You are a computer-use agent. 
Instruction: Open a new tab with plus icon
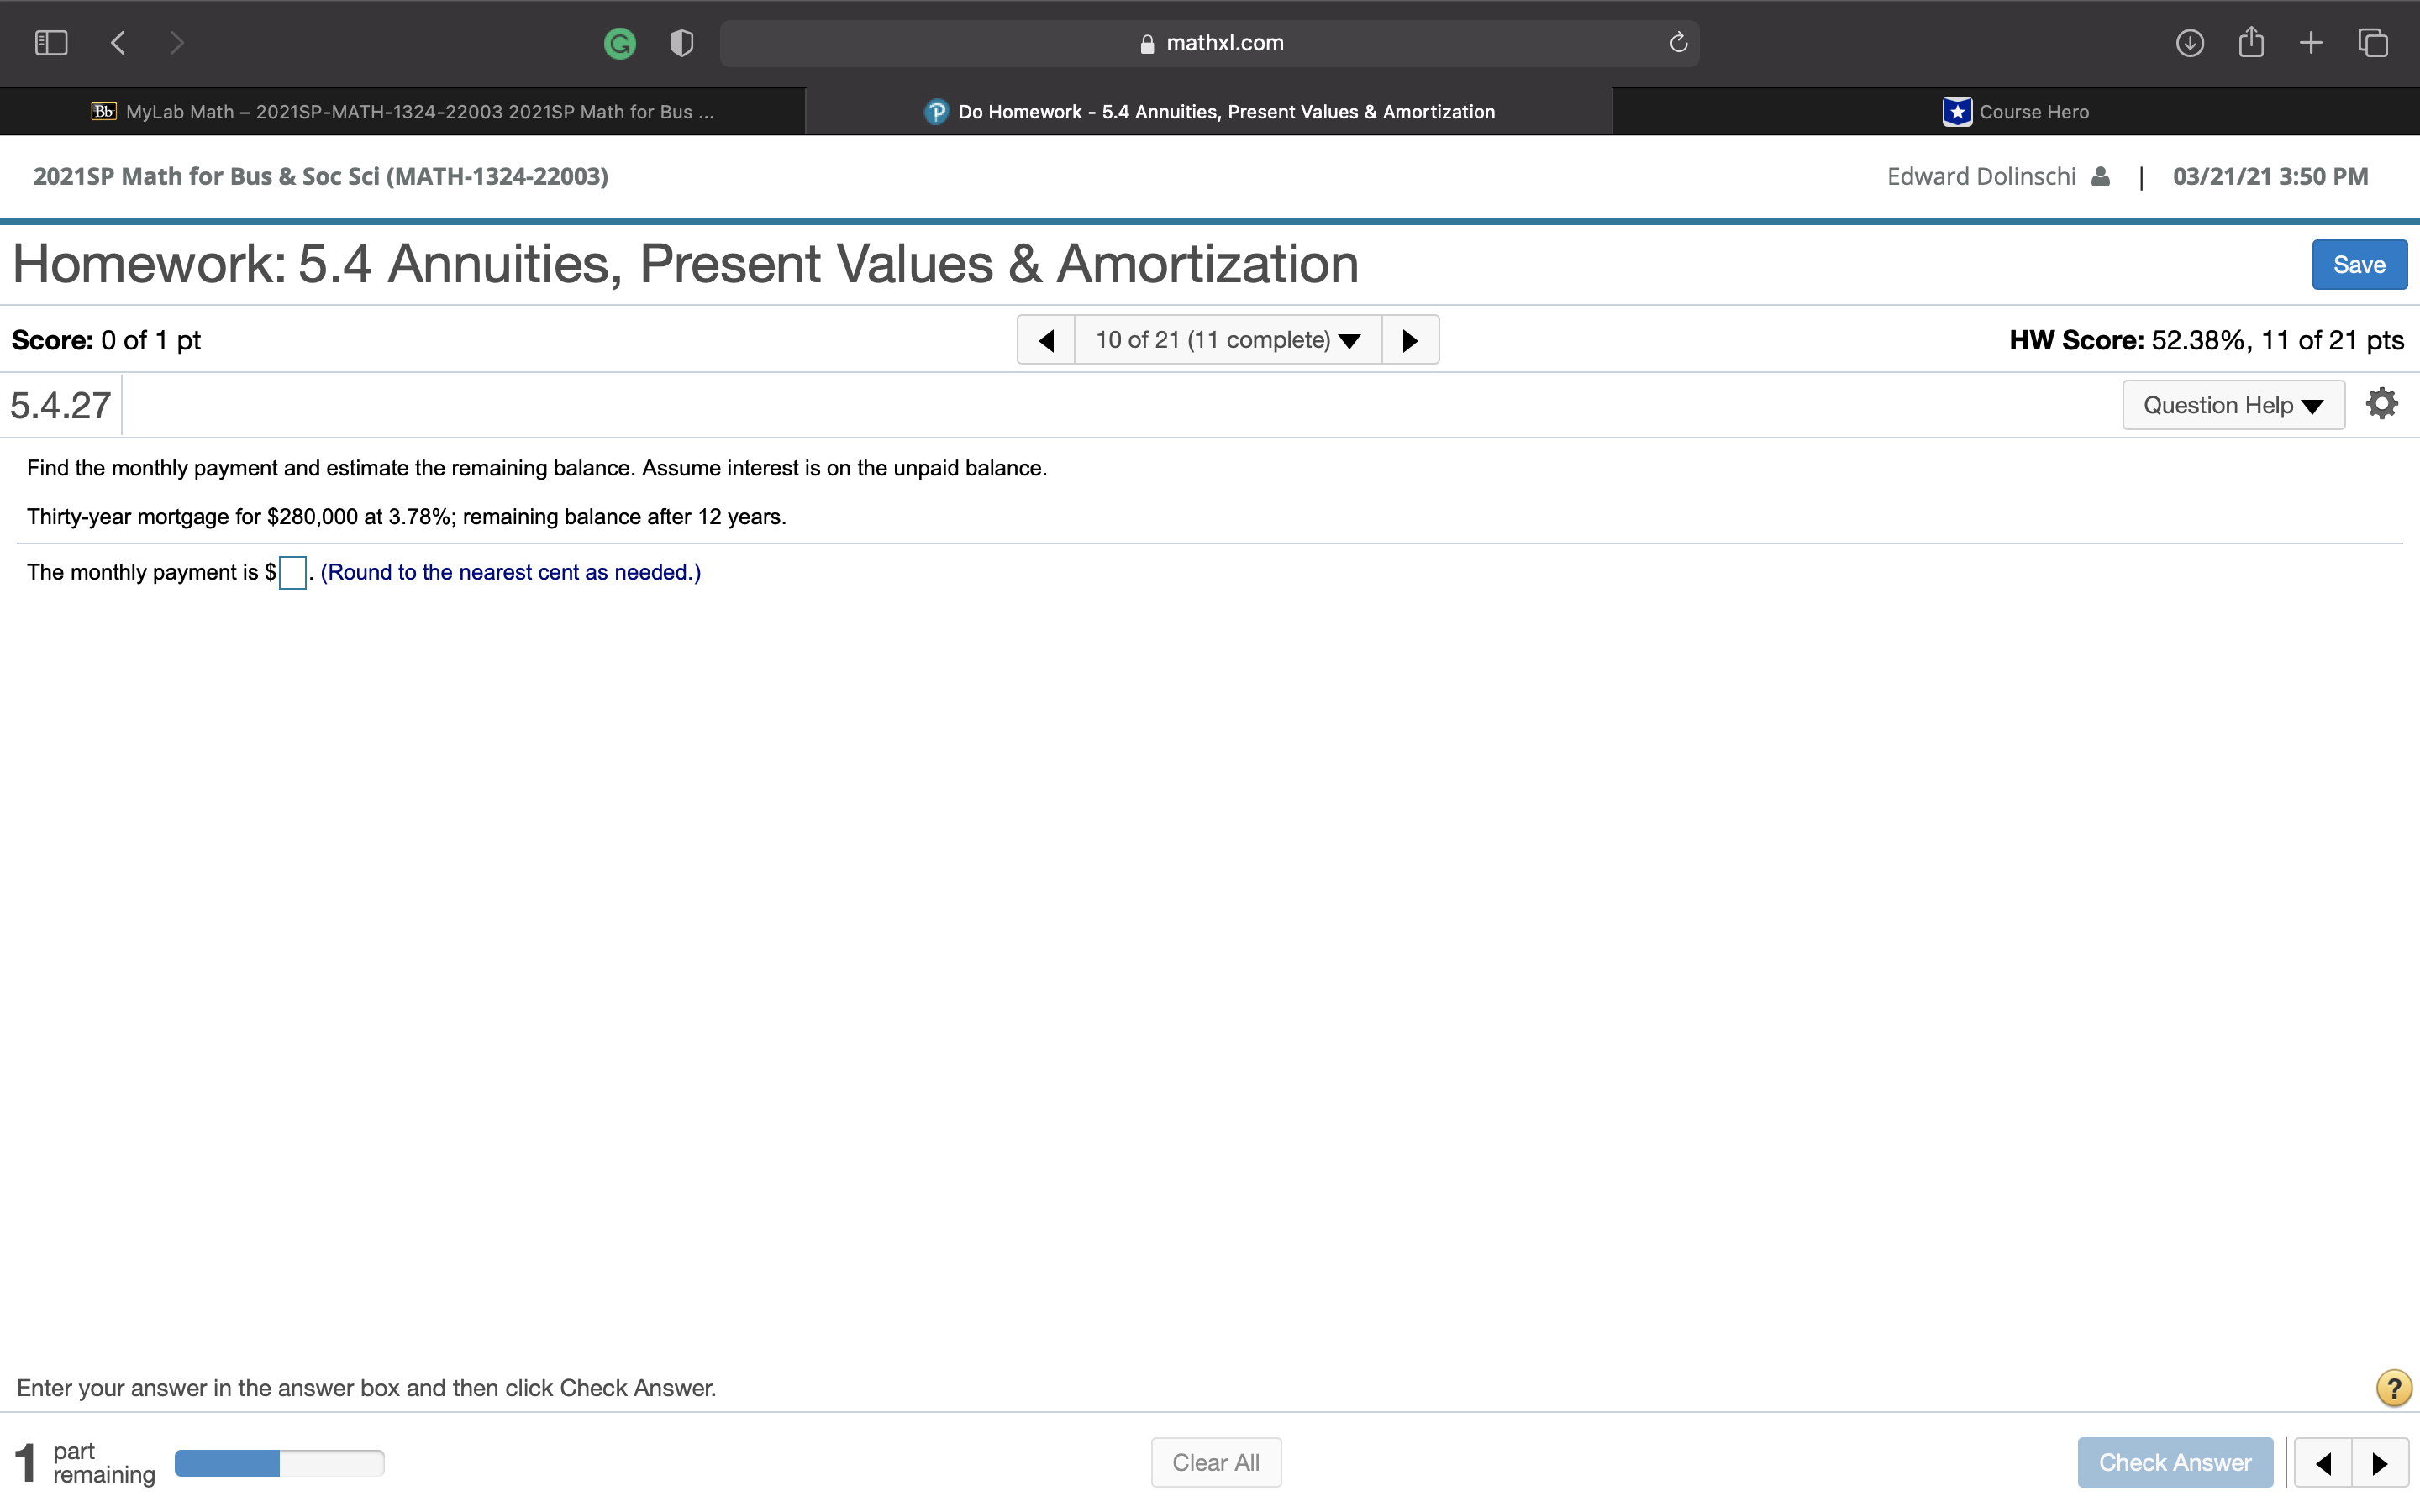(2311, 43)
